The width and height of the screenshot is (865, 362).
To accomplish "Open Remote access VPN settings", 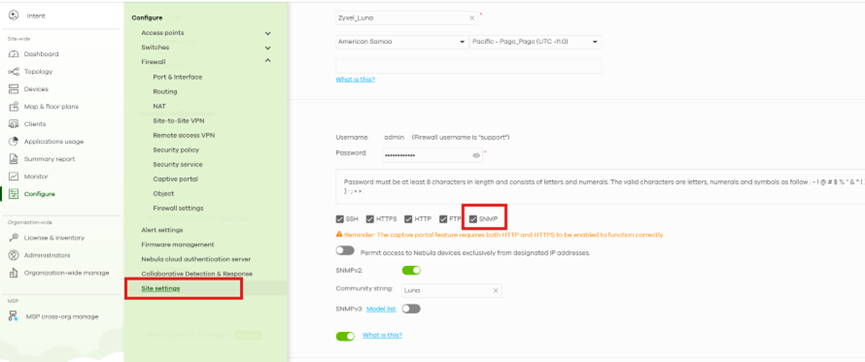I will [x=184, y=135].
